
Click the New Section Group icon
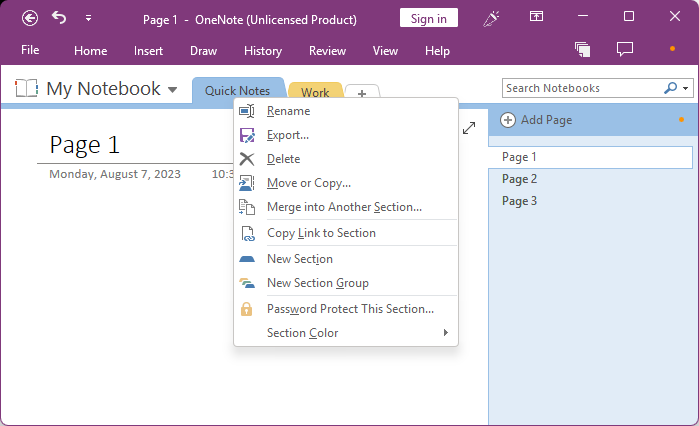[247, 283]
